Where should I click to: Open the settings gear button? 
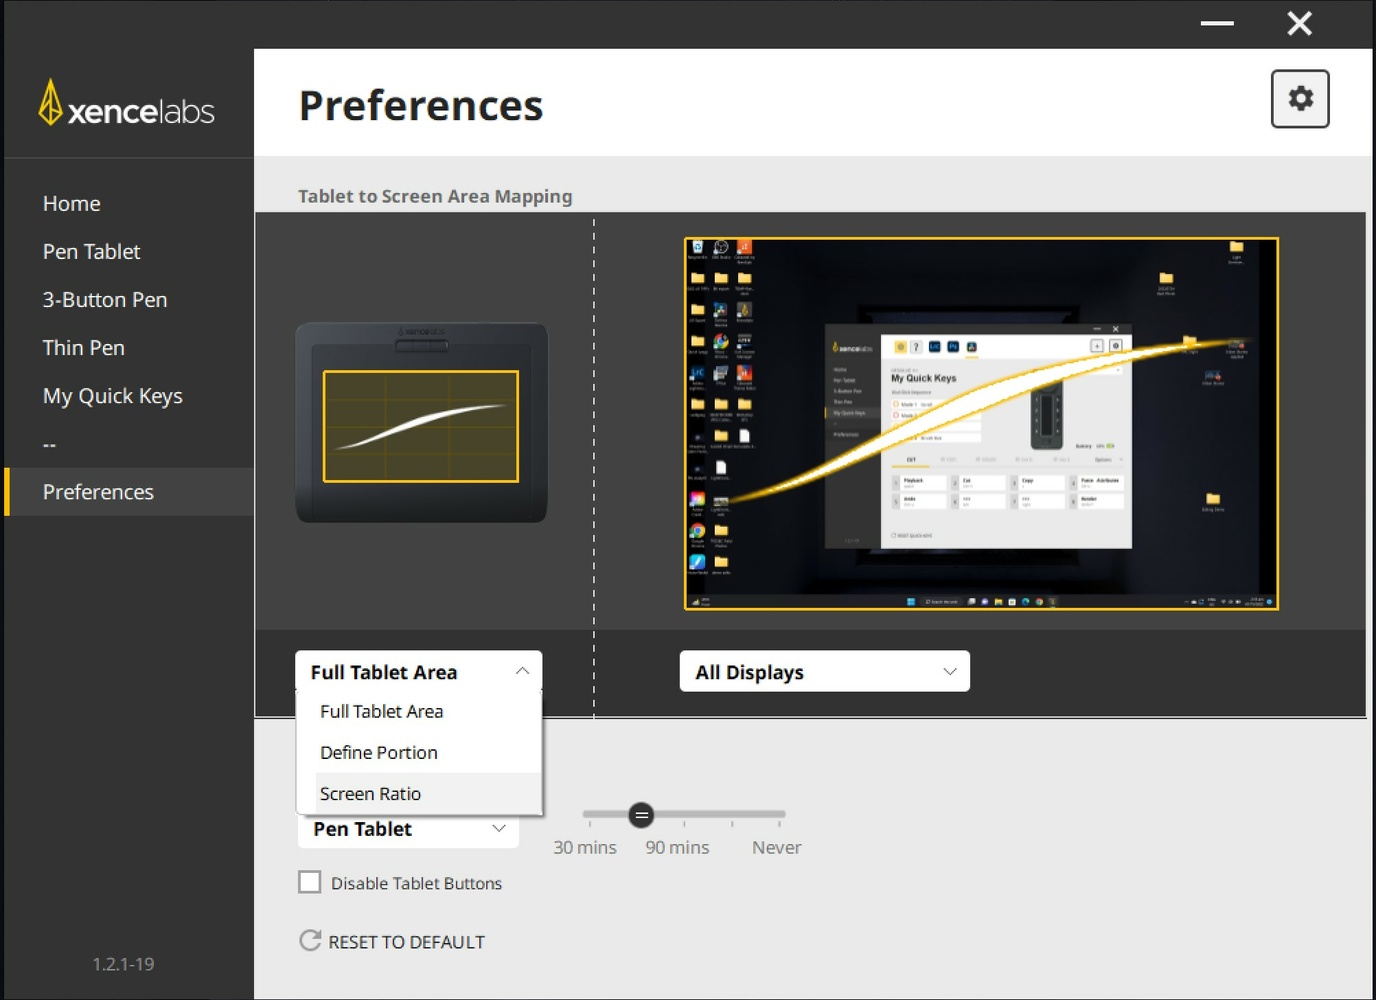[1300, 99]
